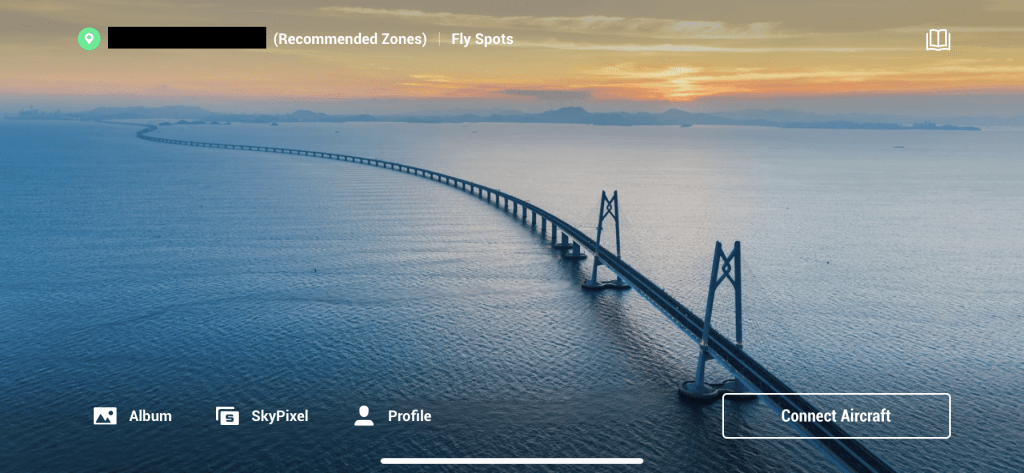
Task: Tap the Album picture icon
Action: point(105,416)
